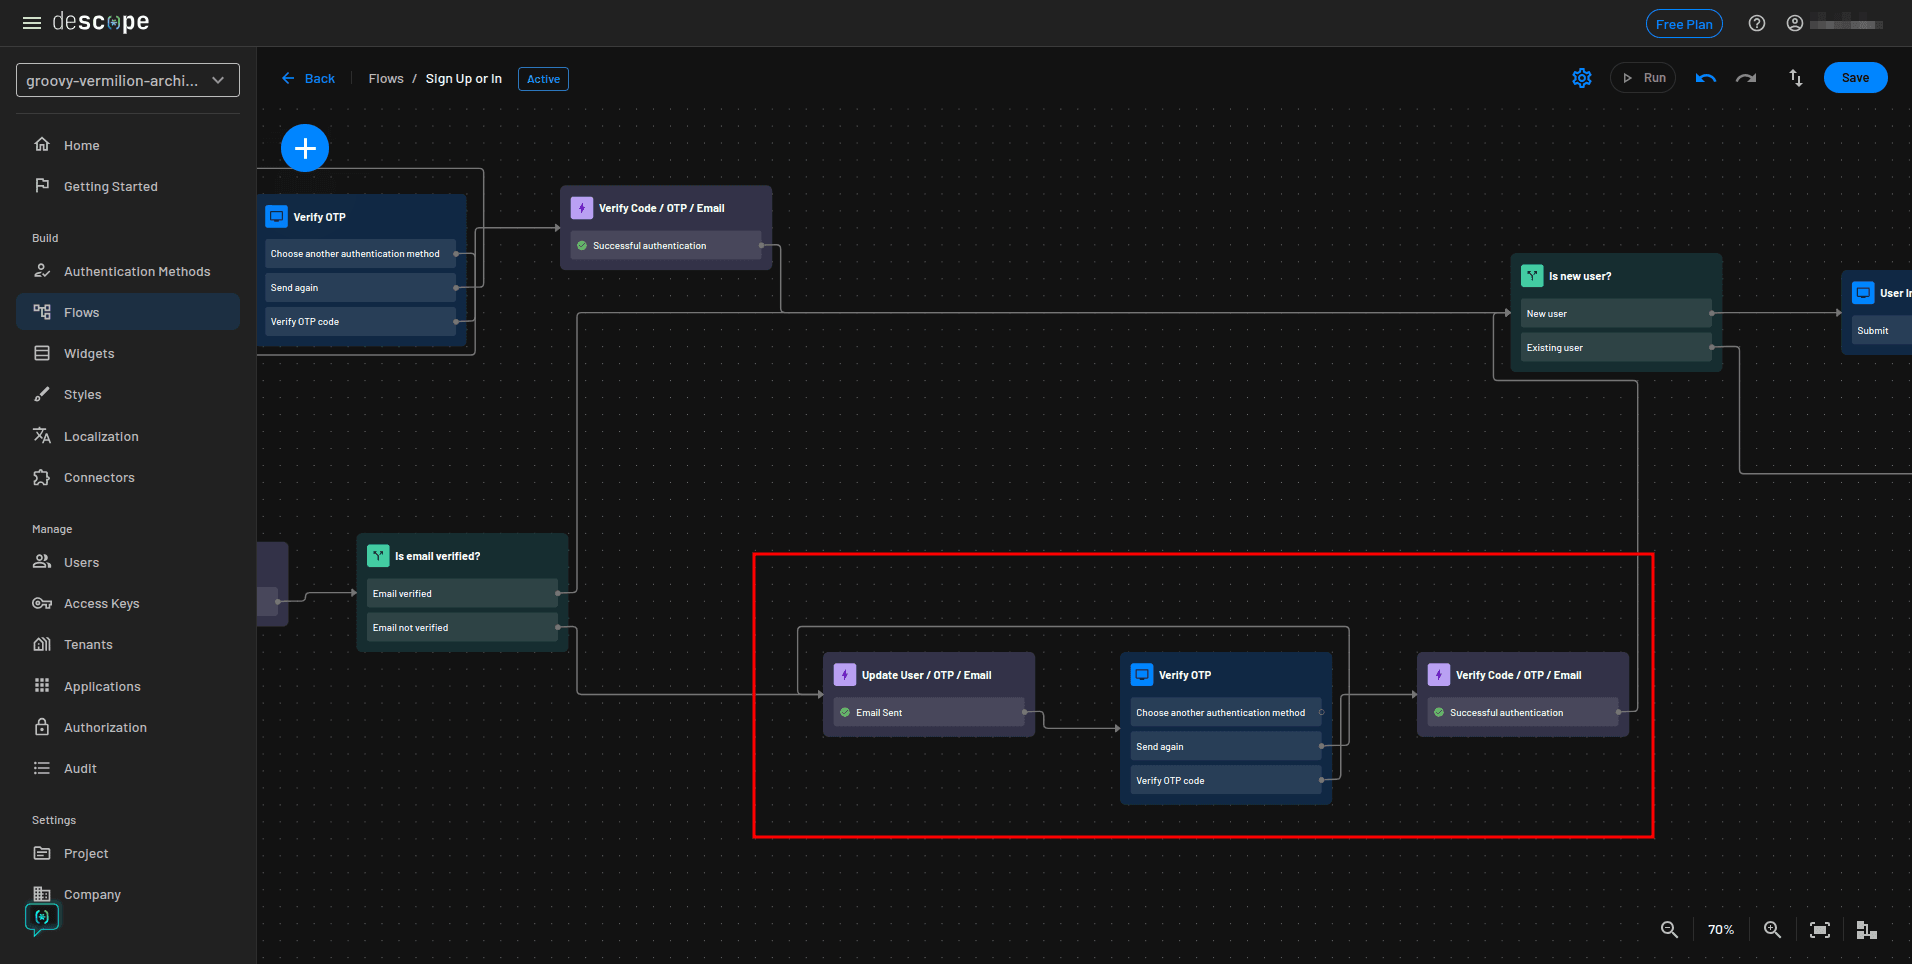Viewport: 1912px width, 964px height.
Task: Open the flow settings gear icon
Action: (1581, 77)
